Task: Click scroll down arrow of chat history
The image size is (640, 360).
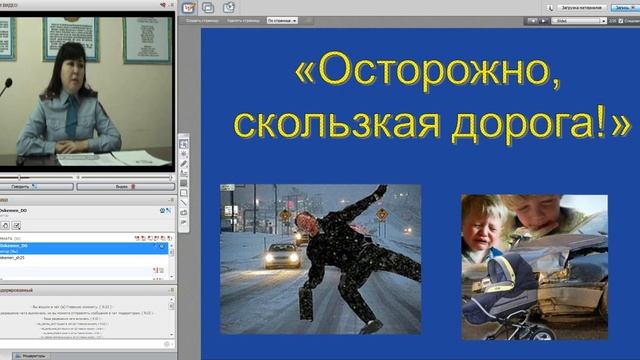Action: pos(171,335)
